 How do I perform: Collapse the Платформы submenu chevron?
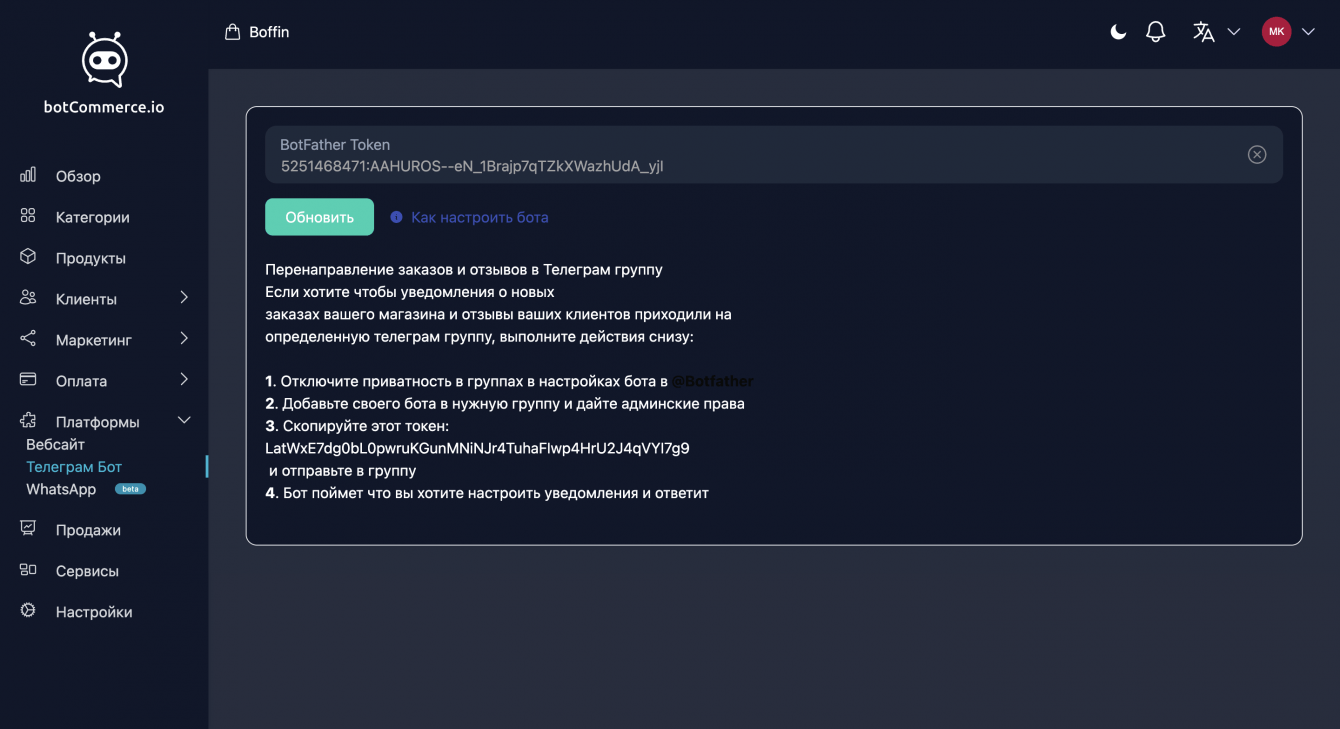pos(184,421)
